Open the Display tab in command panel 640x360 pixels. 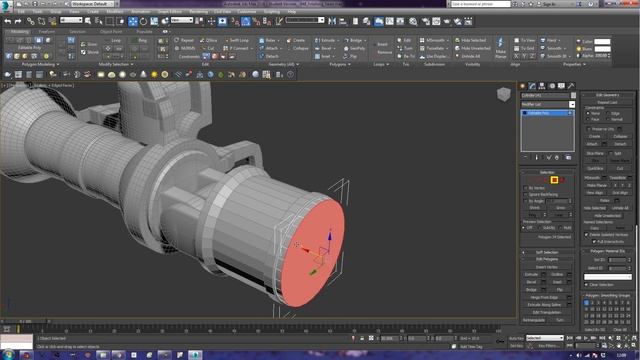[x=562, y=86]
